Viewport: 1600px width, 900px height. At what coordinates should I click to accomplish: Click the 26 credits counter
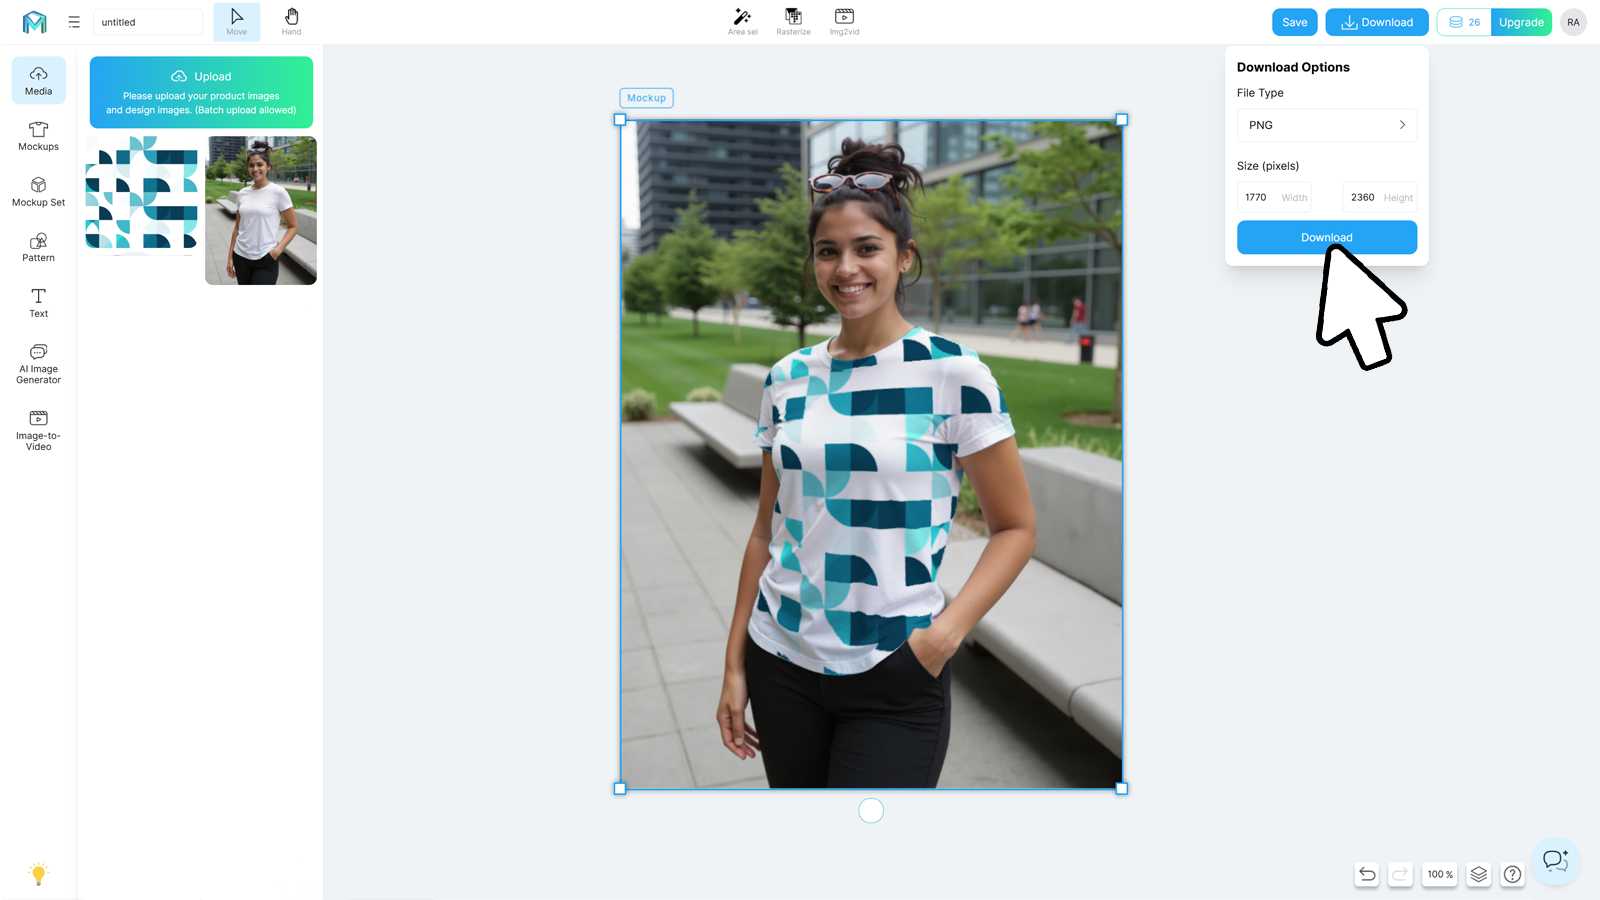[1464, 22]
